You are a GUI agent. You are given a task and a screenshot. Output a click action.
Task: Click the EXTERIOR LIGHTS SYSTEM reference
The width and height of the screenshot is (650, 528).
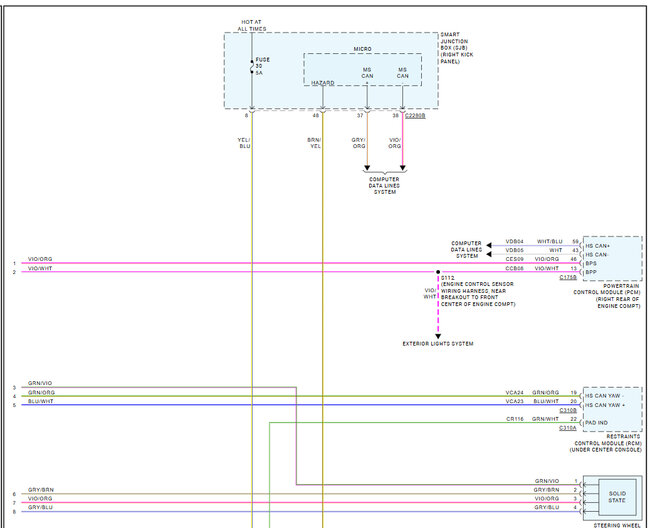coord(438,344)
